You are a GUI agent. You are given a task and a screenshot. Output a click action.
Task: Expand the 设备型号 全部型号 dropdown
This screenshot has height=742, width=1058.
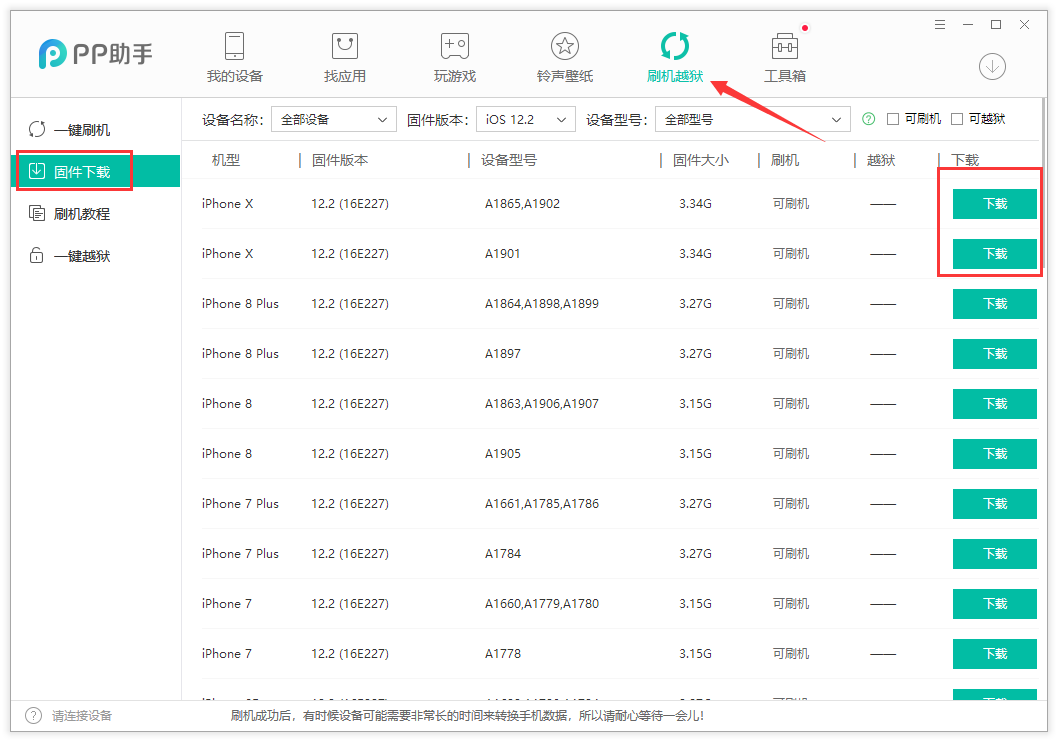point(752,119)
